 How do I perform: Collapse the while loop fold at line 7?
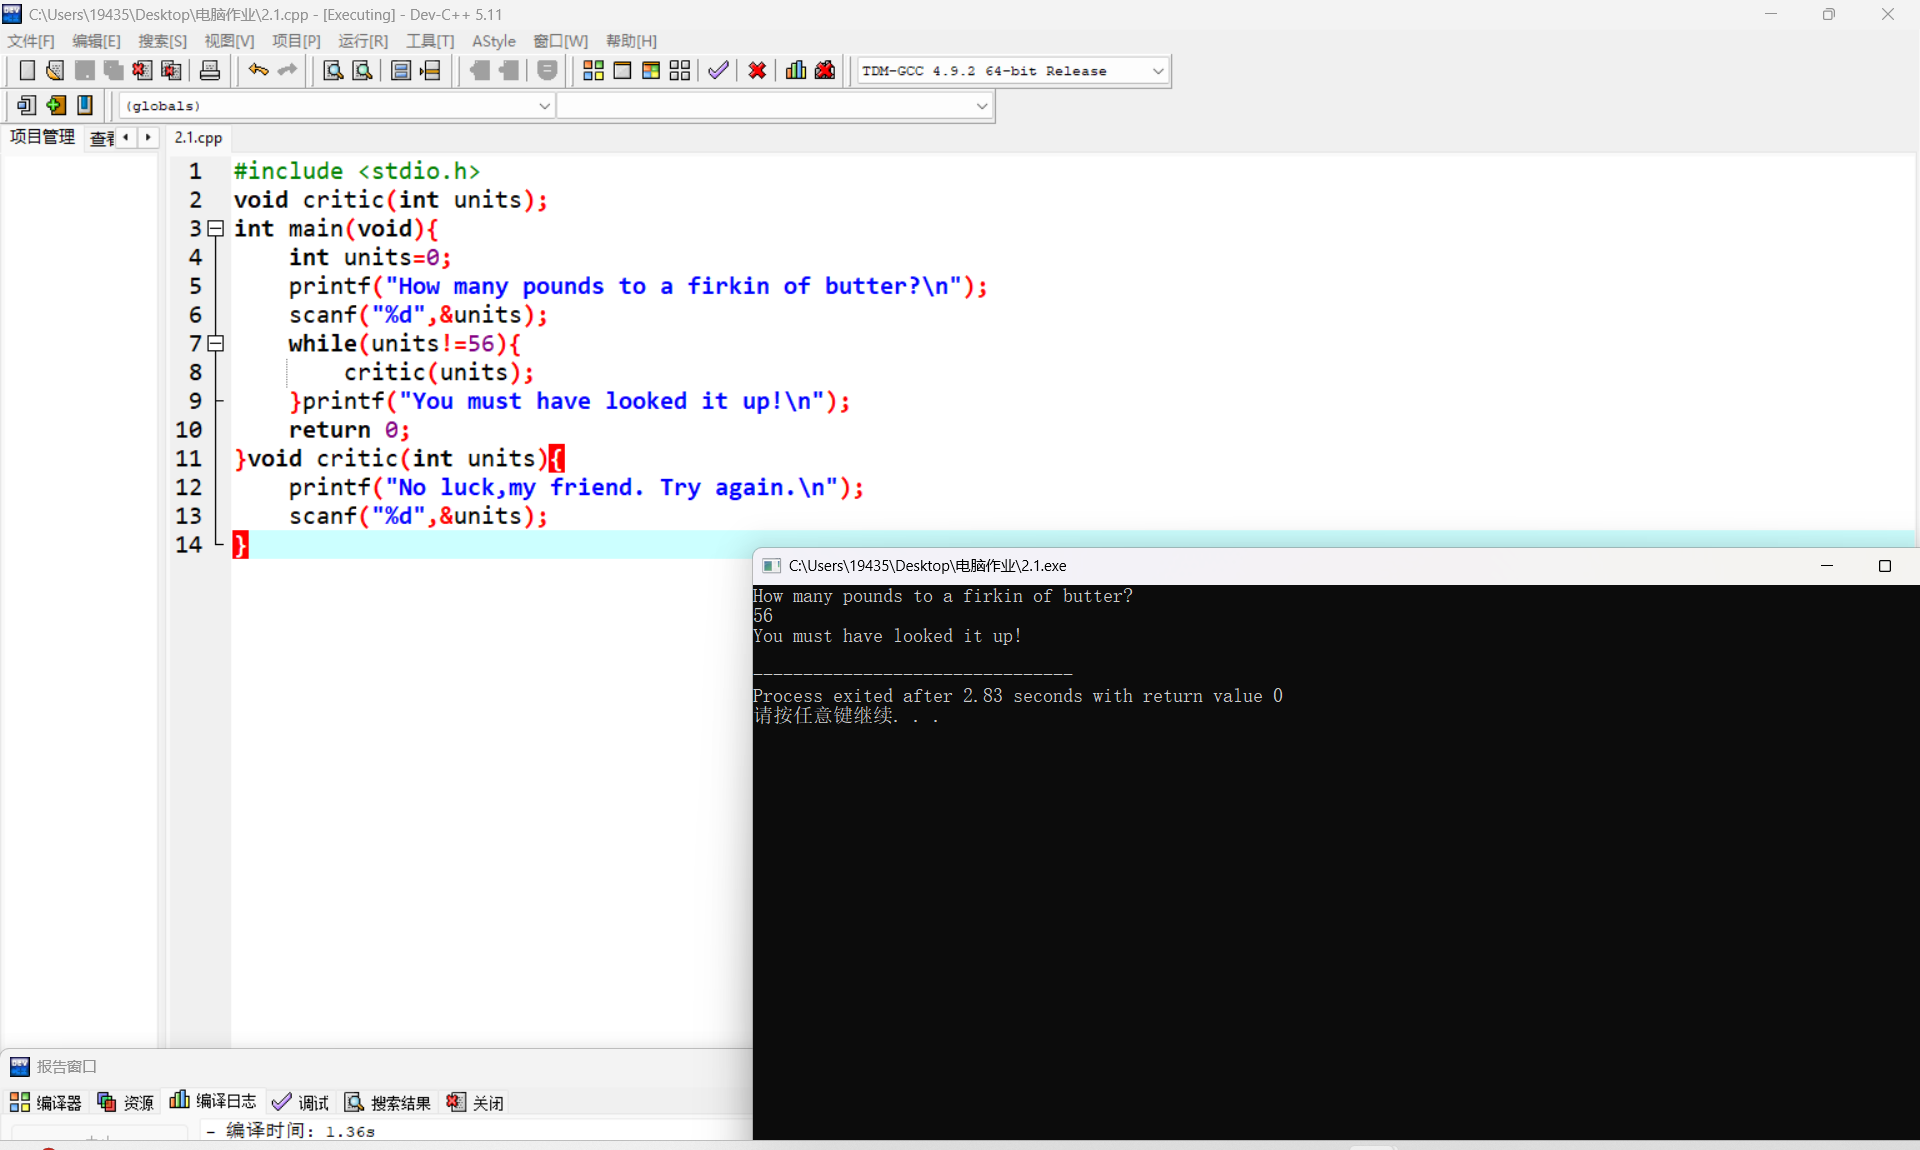click(215, 344)
